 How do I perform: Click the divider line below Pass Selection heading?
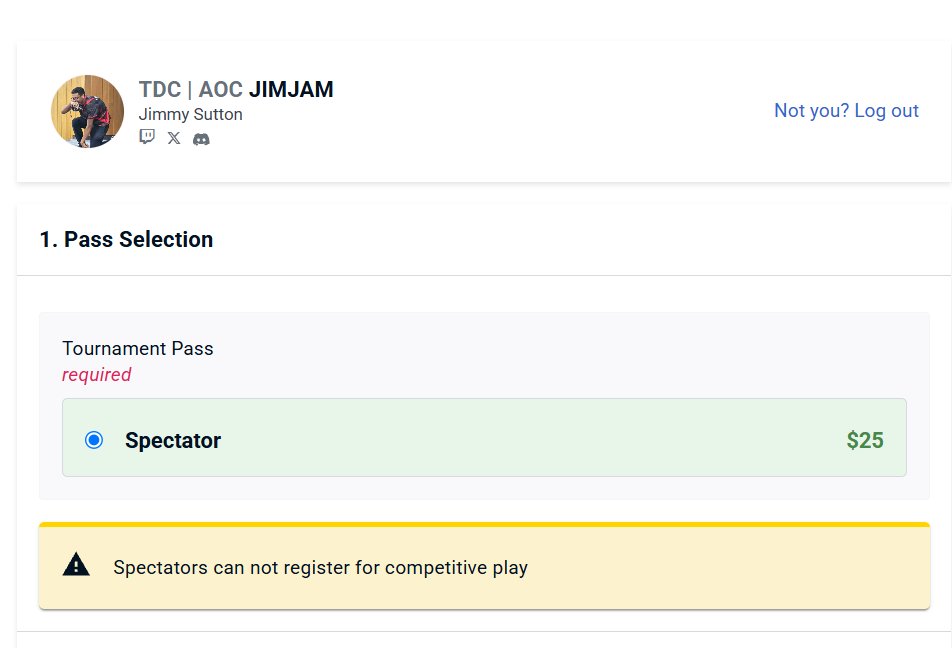tap(484, 275)
